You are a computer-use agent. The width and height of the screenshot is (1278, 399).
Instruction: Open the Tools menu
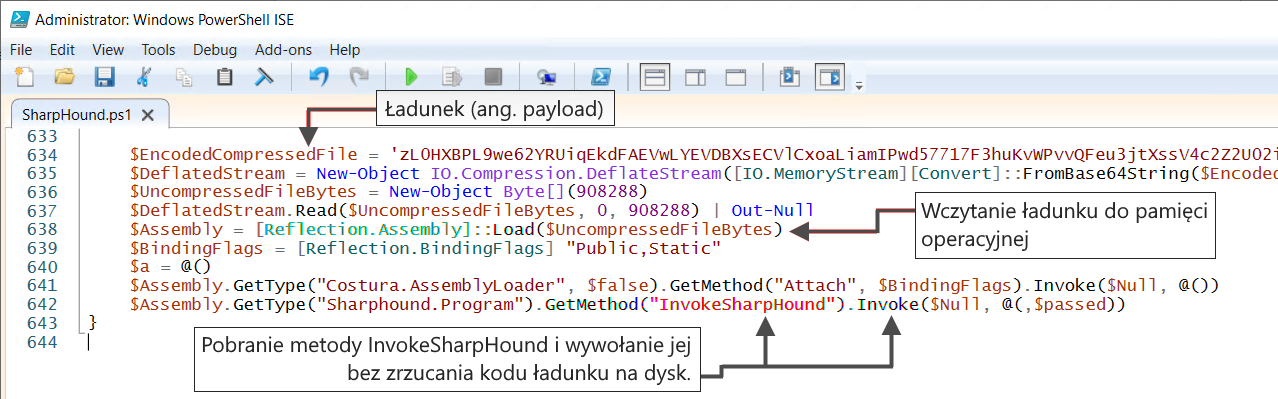point(158,49)
